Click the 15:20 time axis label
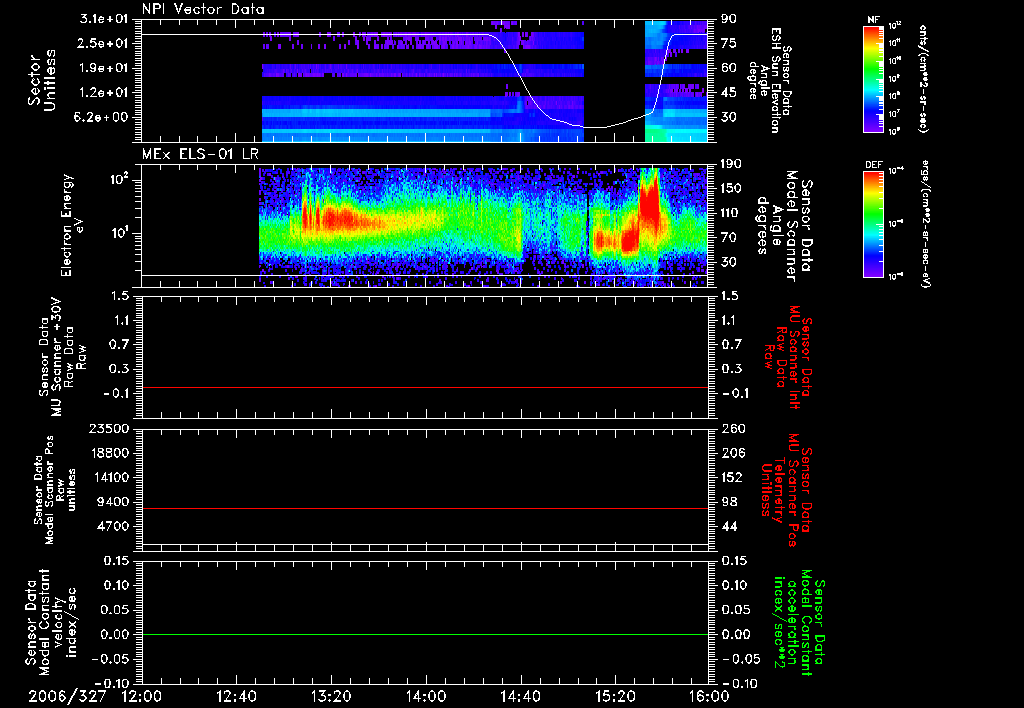The width and height of the screenshot is (1024, 708). tap(615, 696)
